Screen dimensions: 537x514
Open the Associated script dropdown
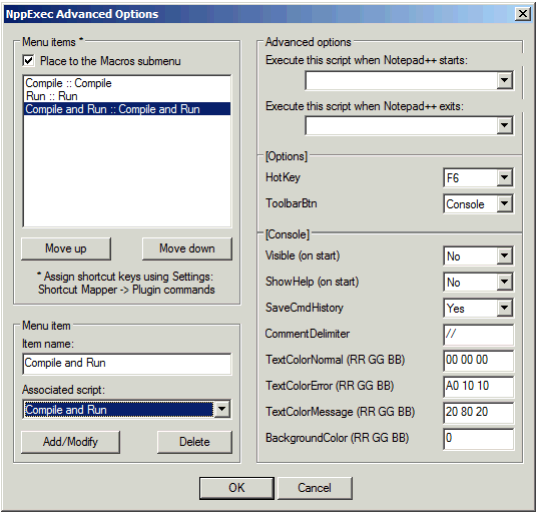(222, 409)
